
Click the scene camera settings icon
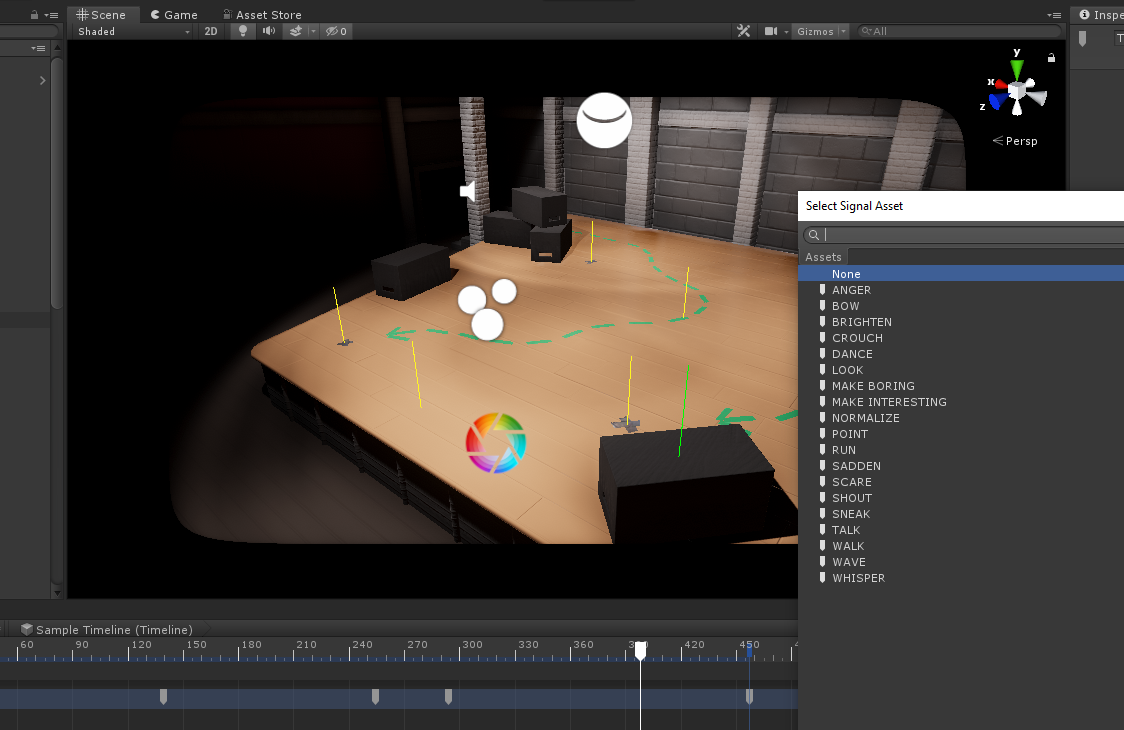pos(771,32)
